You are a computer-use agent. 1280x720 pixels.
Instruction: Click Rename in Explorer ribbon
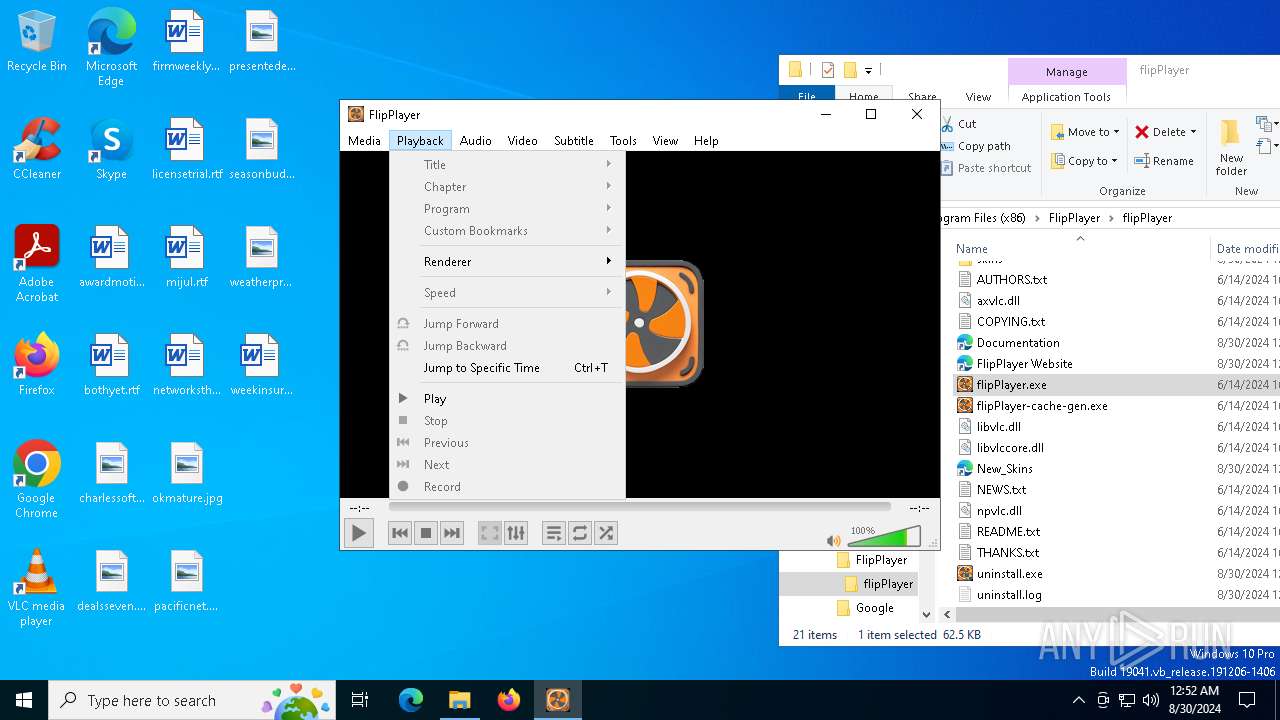pos(1164,161)
